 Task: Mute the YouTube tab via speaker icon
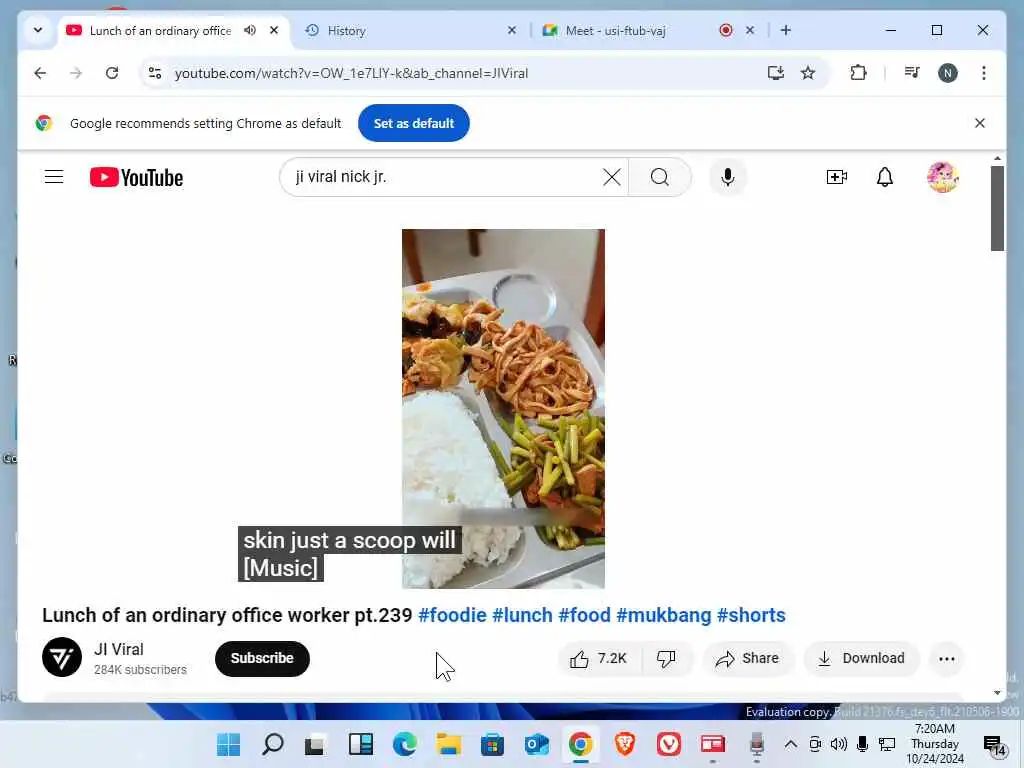249,31
